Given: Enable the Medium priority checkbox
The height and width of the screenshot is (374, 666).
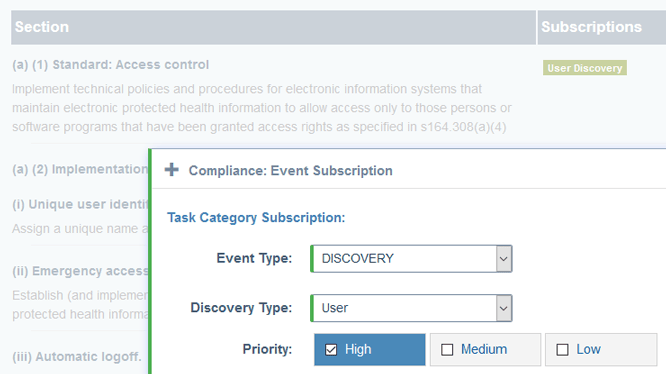Looking at the screenshot, I should point(447,350).
